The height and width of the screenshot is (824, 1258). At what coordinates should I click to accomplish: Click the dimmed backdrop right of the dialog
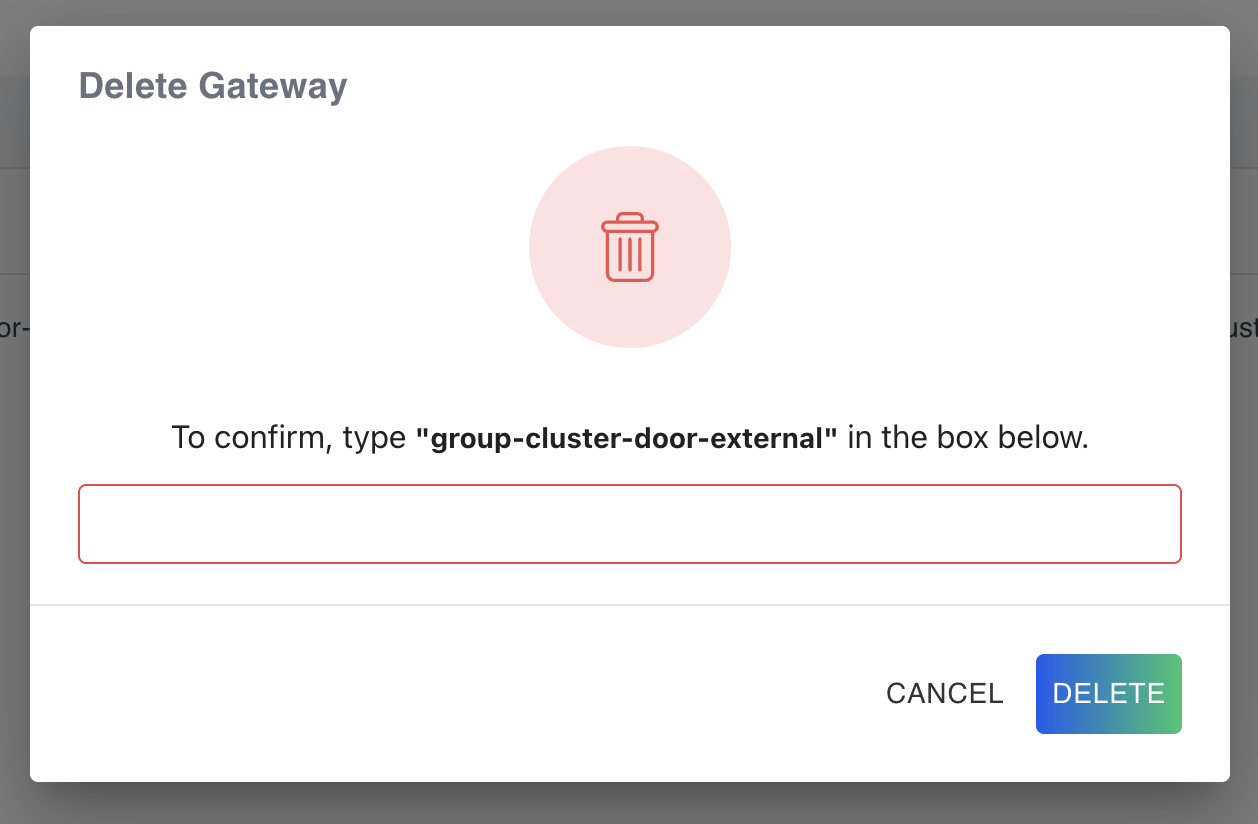pos(1244,500)
